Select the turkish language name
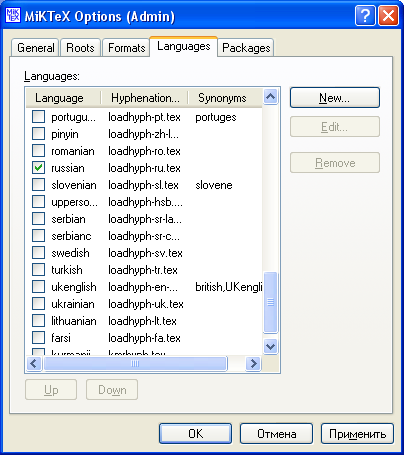The width and height of the screenshot is (404, 455). click(67, 270)
